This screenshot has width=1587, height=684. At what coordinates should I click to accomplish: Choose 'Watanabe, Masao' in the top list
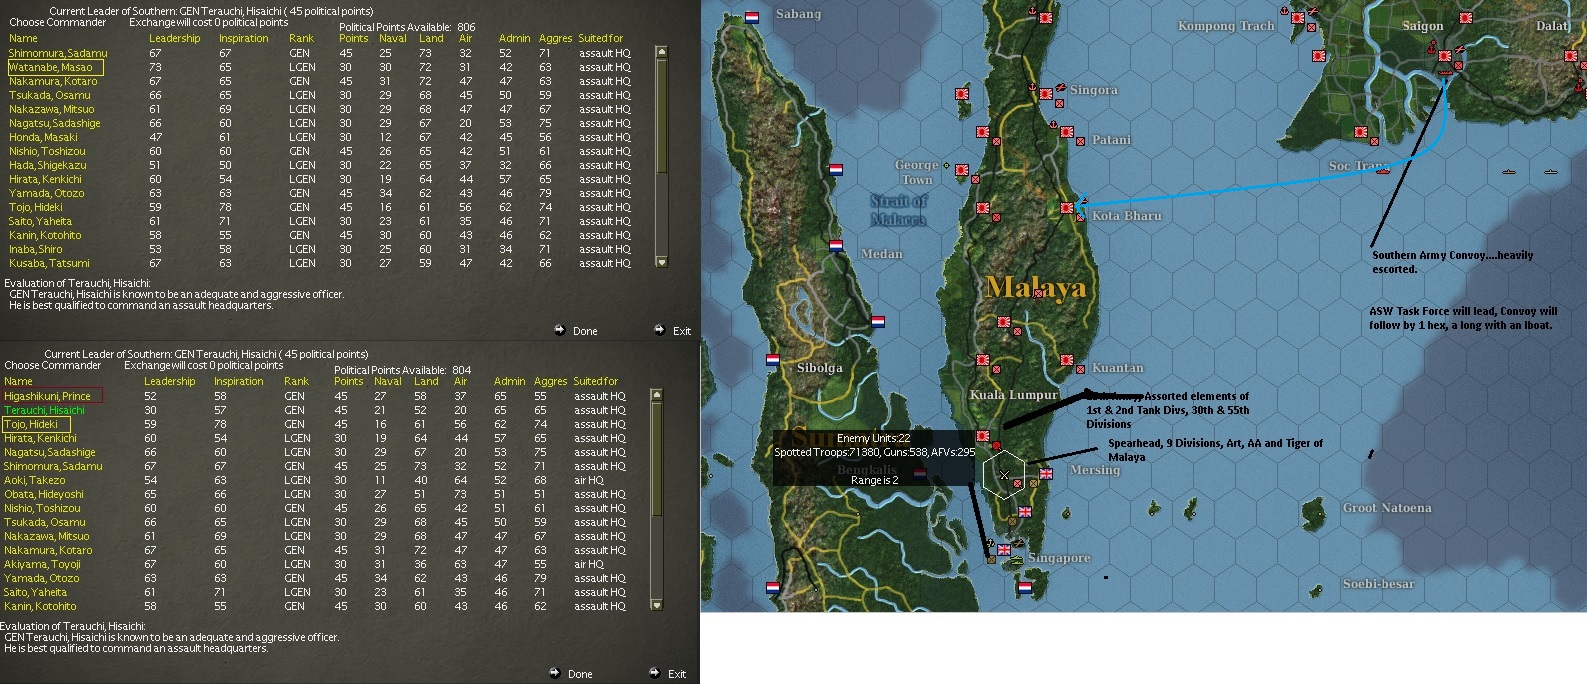pyautogui.click(x=50, y=68)
